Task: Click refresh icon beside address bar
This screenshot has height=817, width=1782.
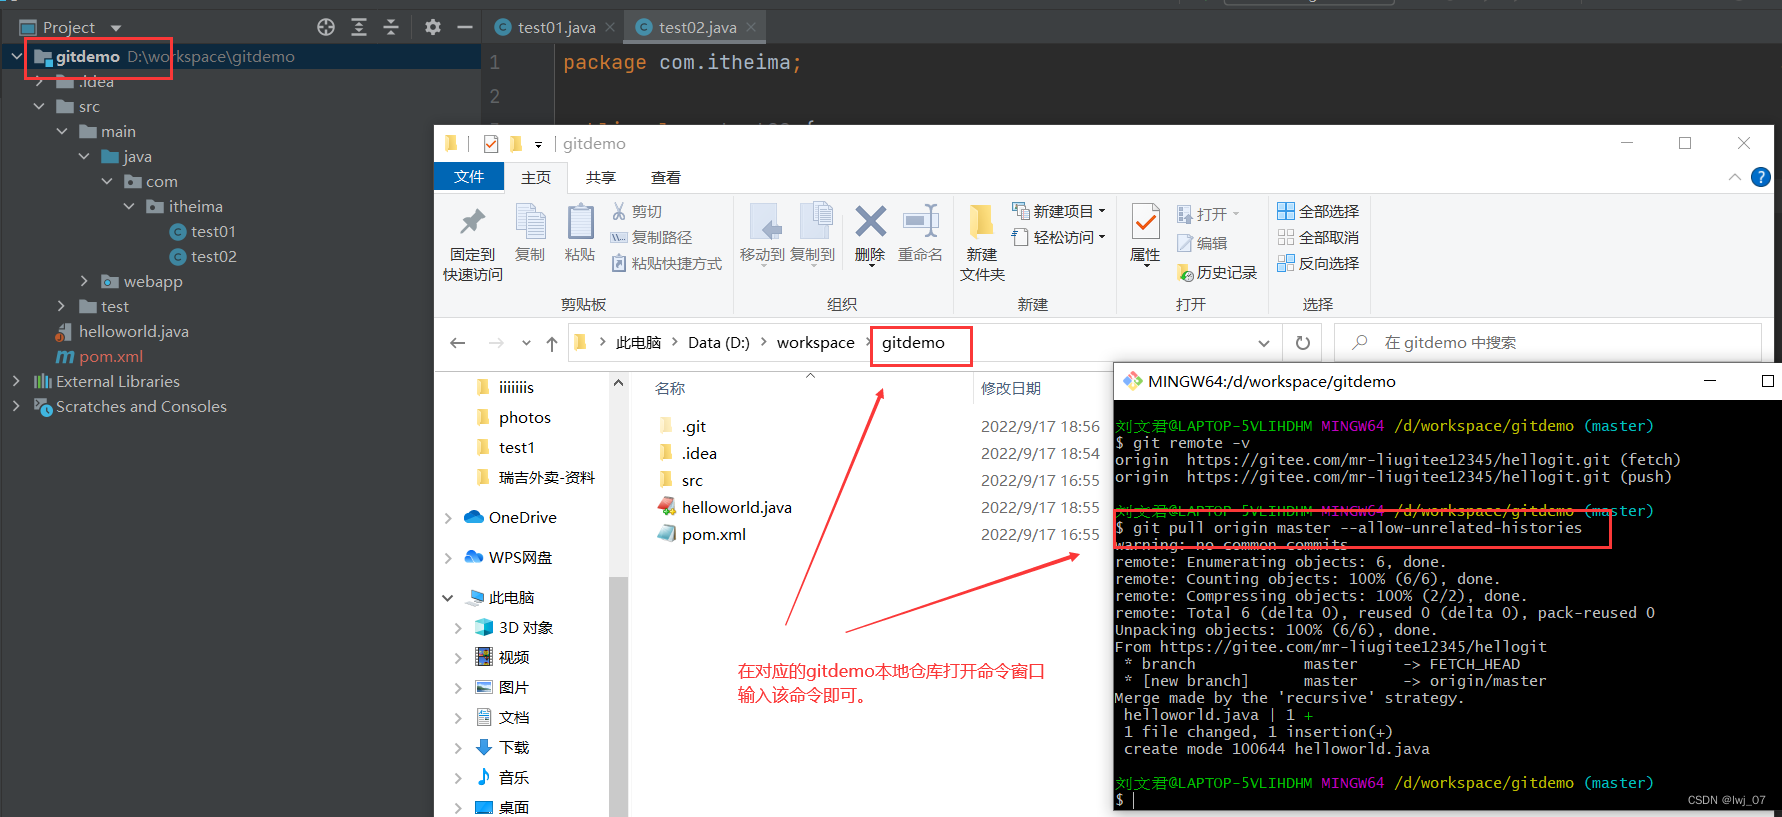Action: [x=1303, y=343]
